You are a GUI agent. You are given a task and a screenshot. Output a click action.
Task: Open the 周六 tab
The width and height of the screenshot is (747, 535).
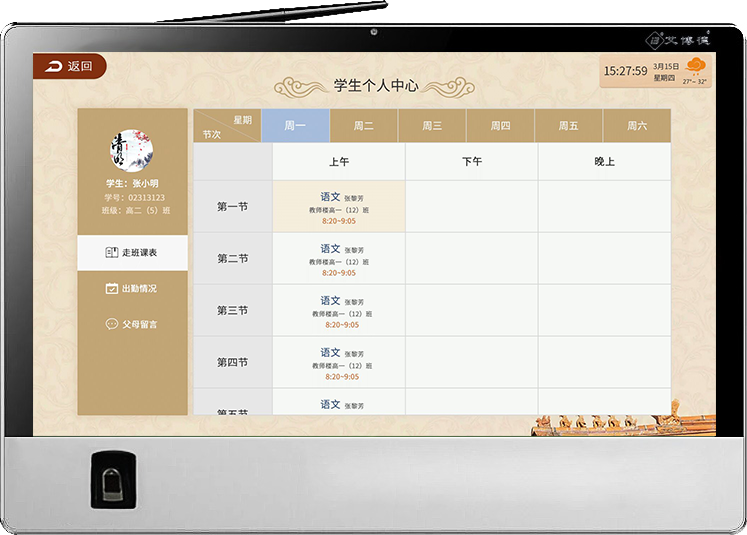tap(637, 126)
